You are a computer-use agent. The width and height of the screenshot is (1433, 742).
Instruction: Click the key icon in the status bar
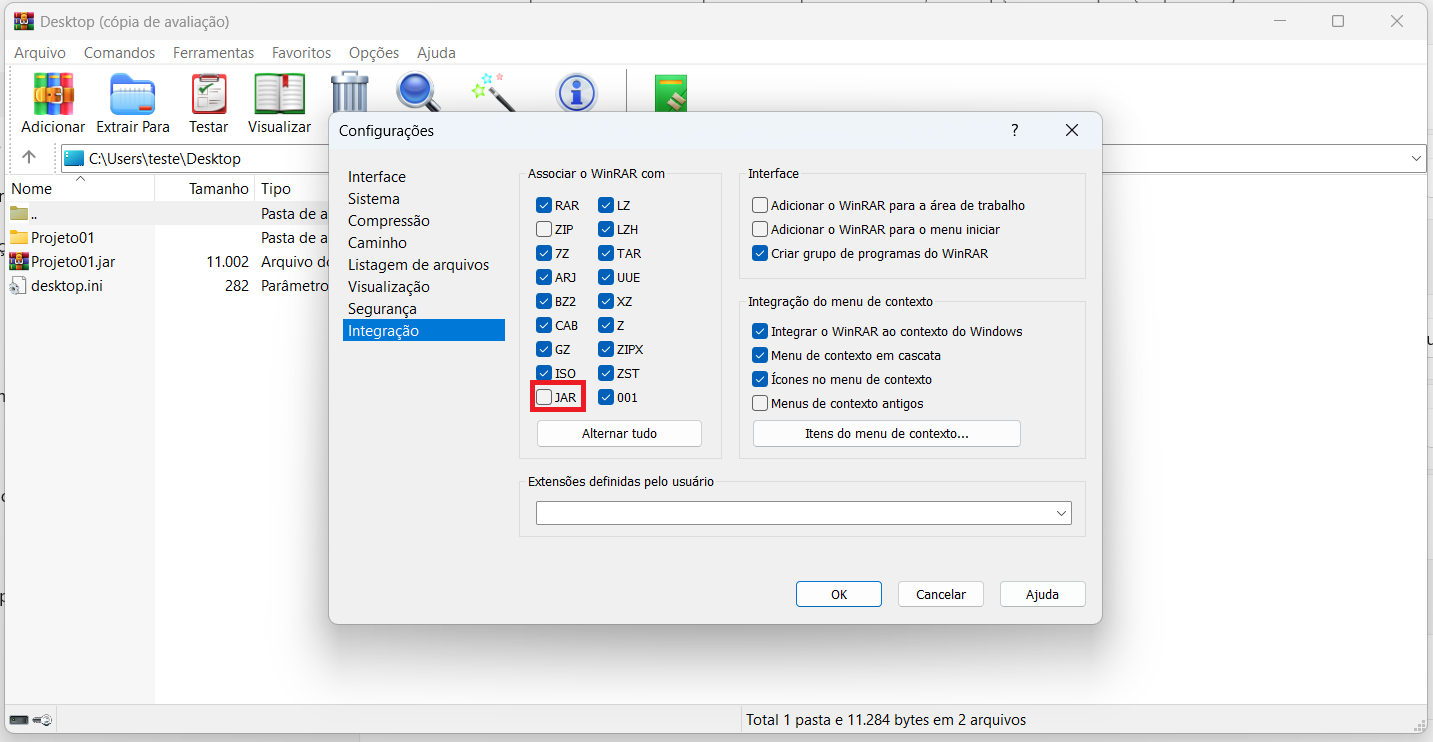click(x=42, y=720)
